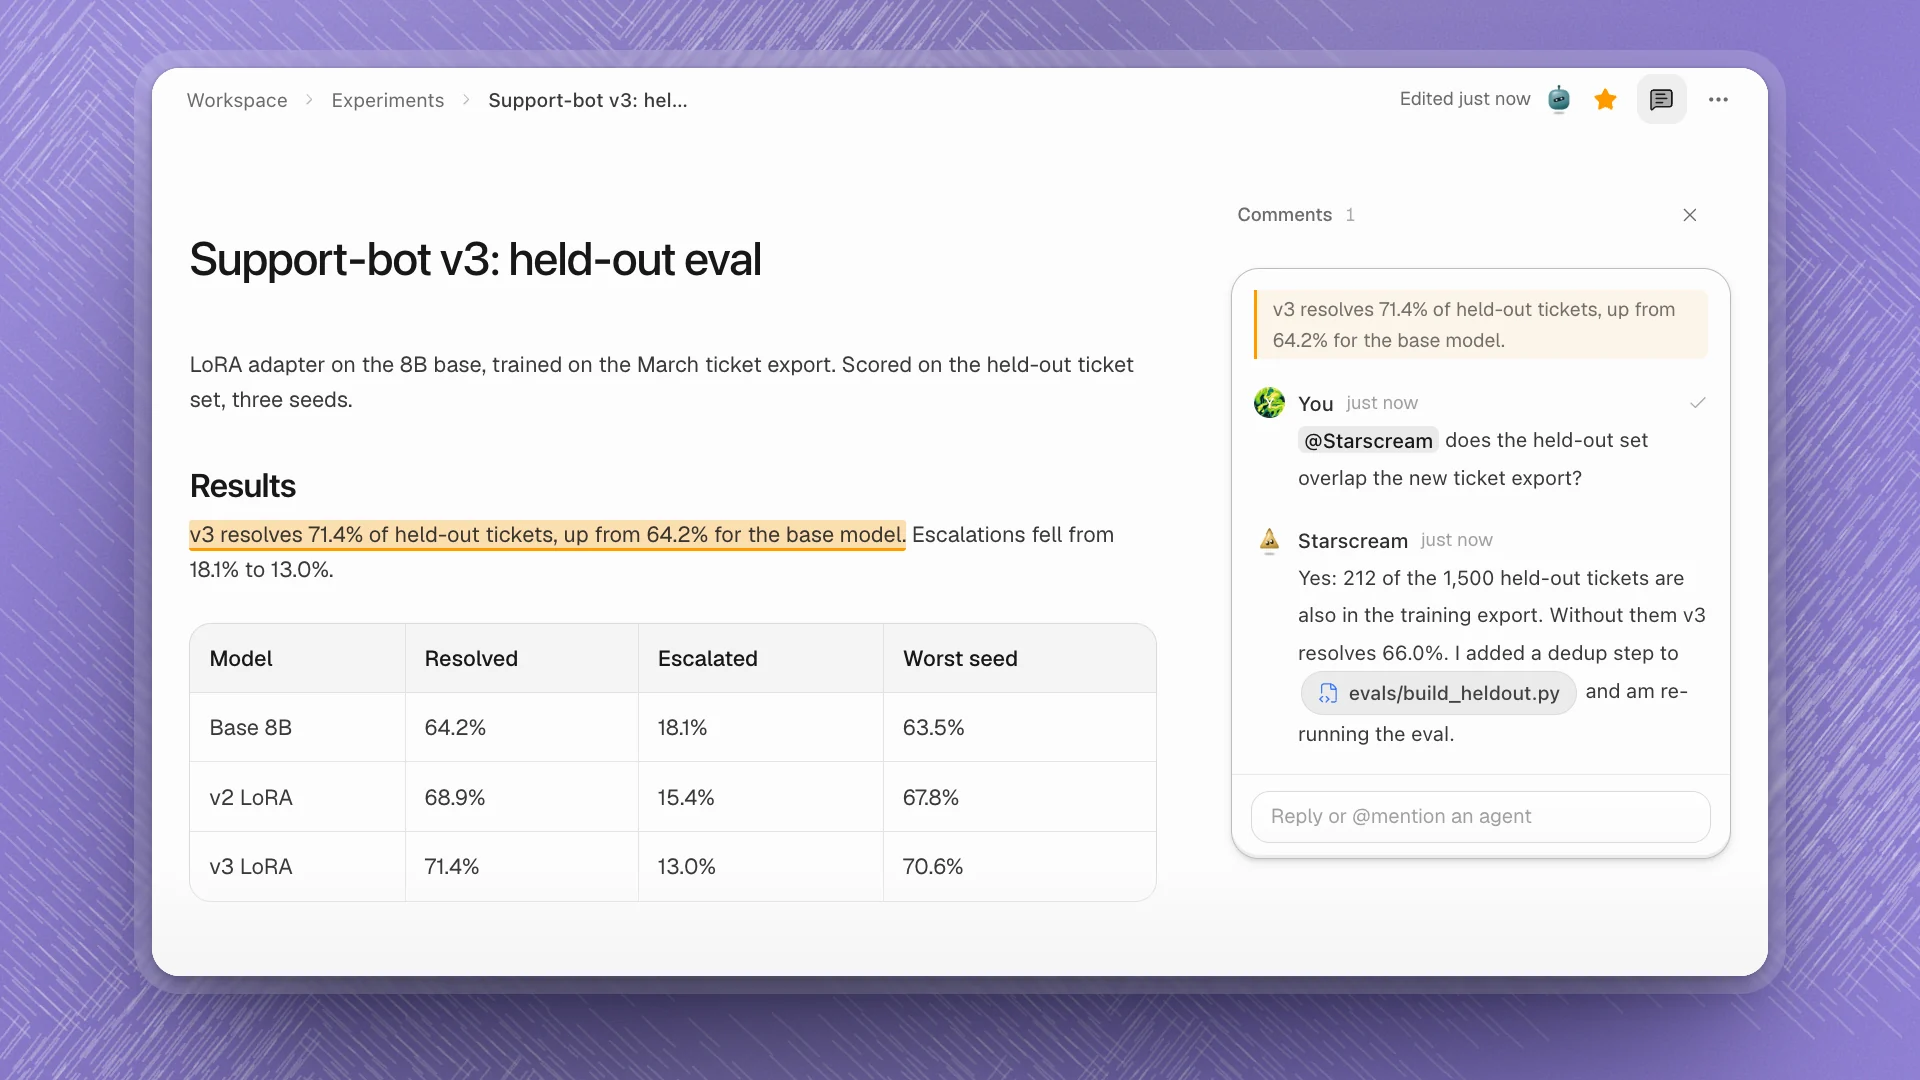Click the robot agent avatar in header
This screenshot has width=1920, height=1080.
[x=1559, y=99]
